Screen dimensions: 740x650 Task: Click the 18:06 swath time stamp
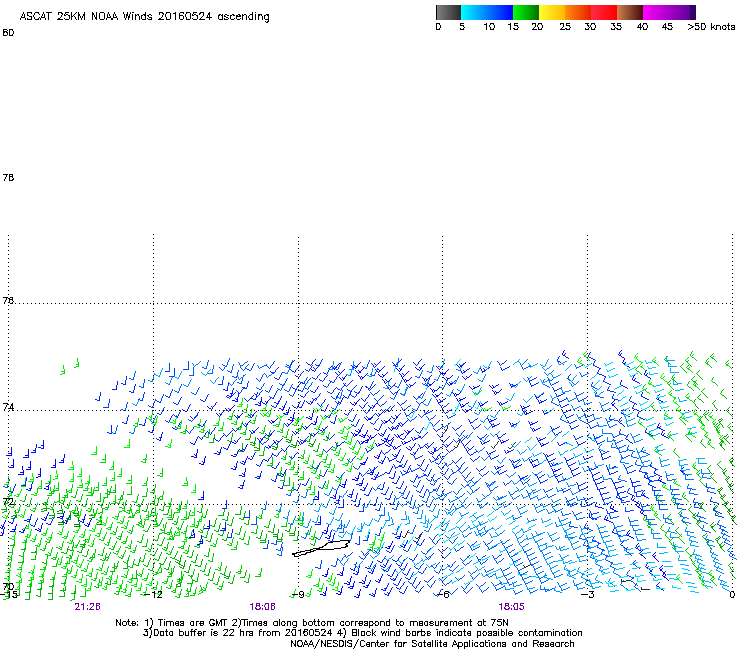[262, 607]
